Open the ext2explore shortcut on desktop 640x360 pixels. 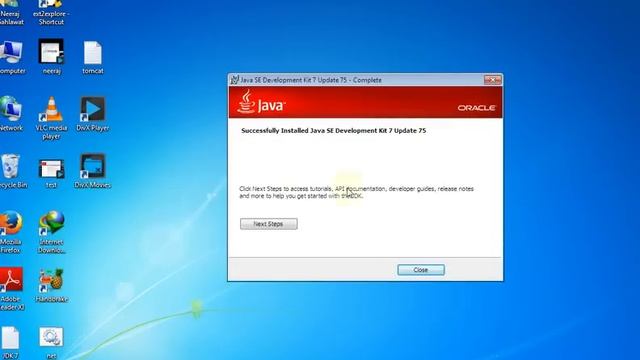tap(51, 13)
